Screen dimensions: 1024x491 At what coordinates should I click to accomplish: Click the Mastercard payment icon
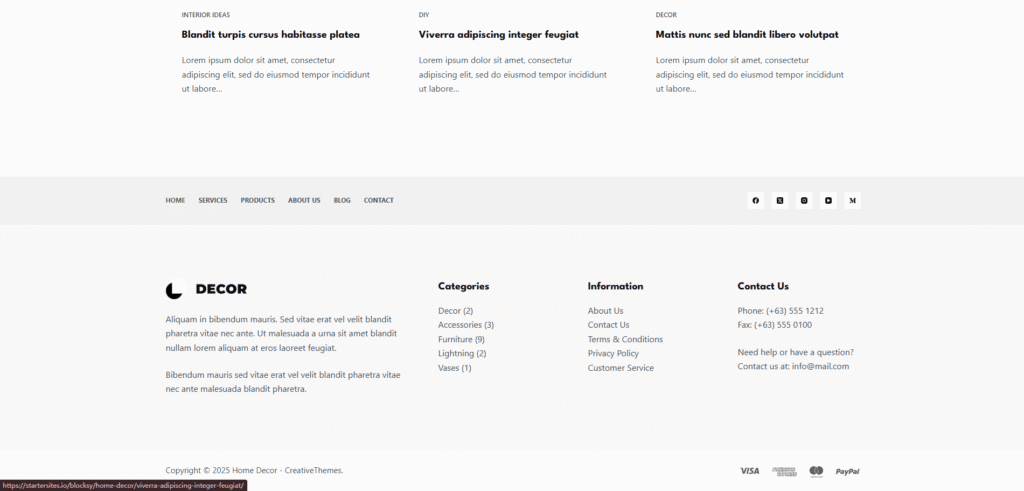point(816,471)
